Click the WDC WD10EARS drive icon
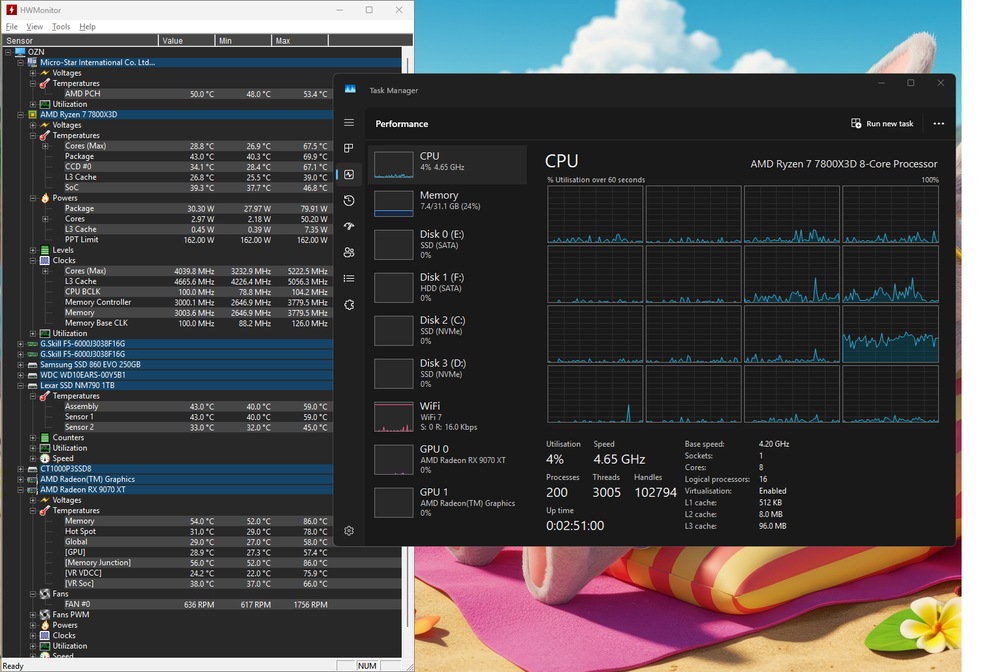 [33, 375]
